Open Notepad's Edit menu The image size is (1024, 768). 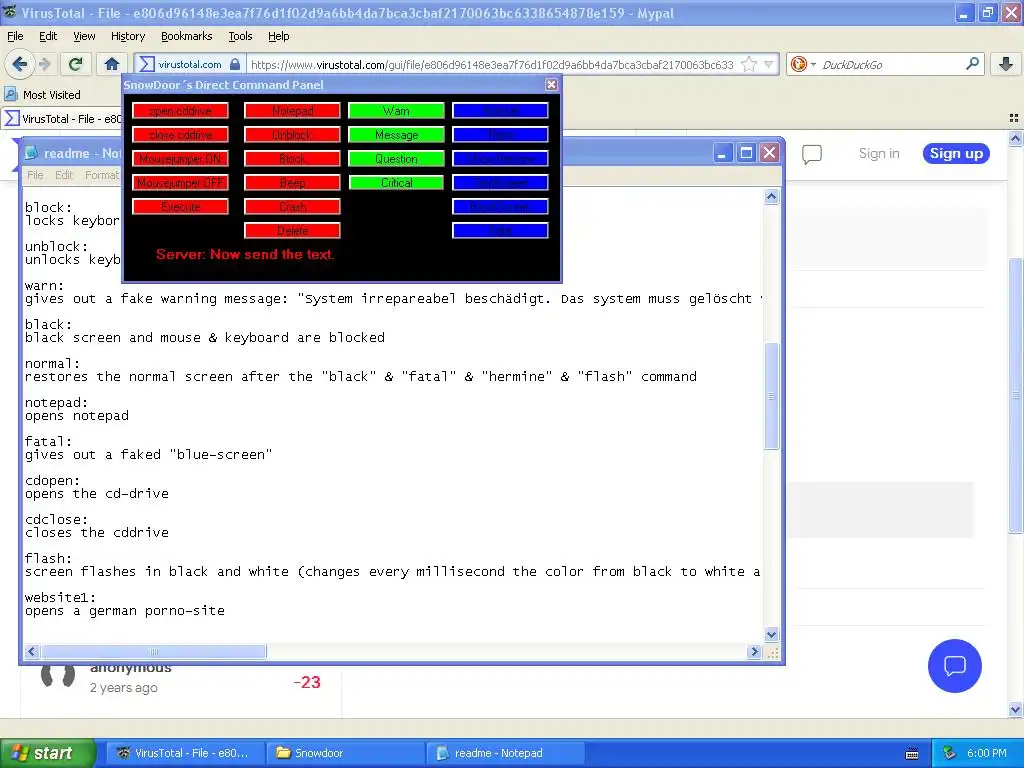(x=64, y=175)
